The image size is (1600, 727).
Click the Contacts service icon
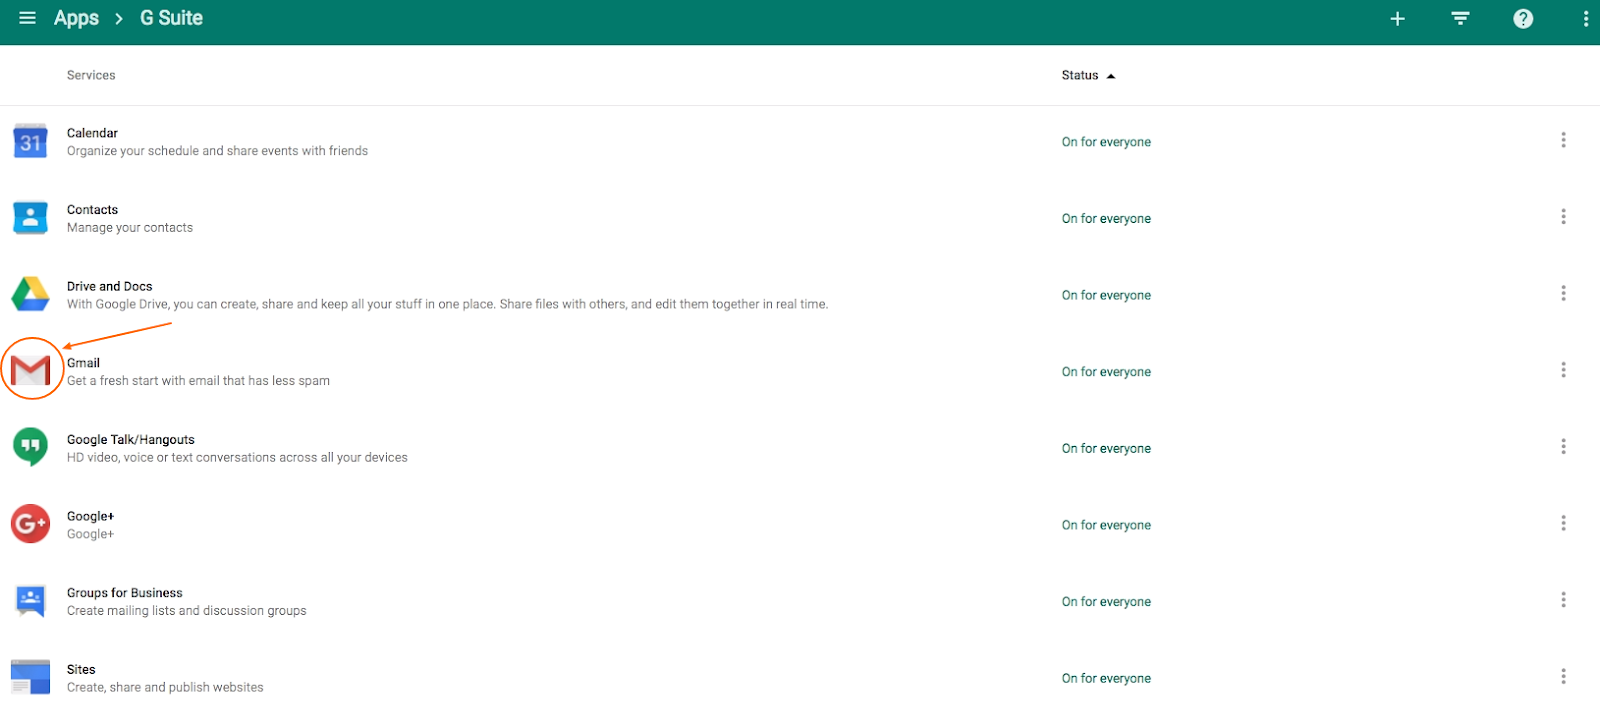tap(30, 218)
